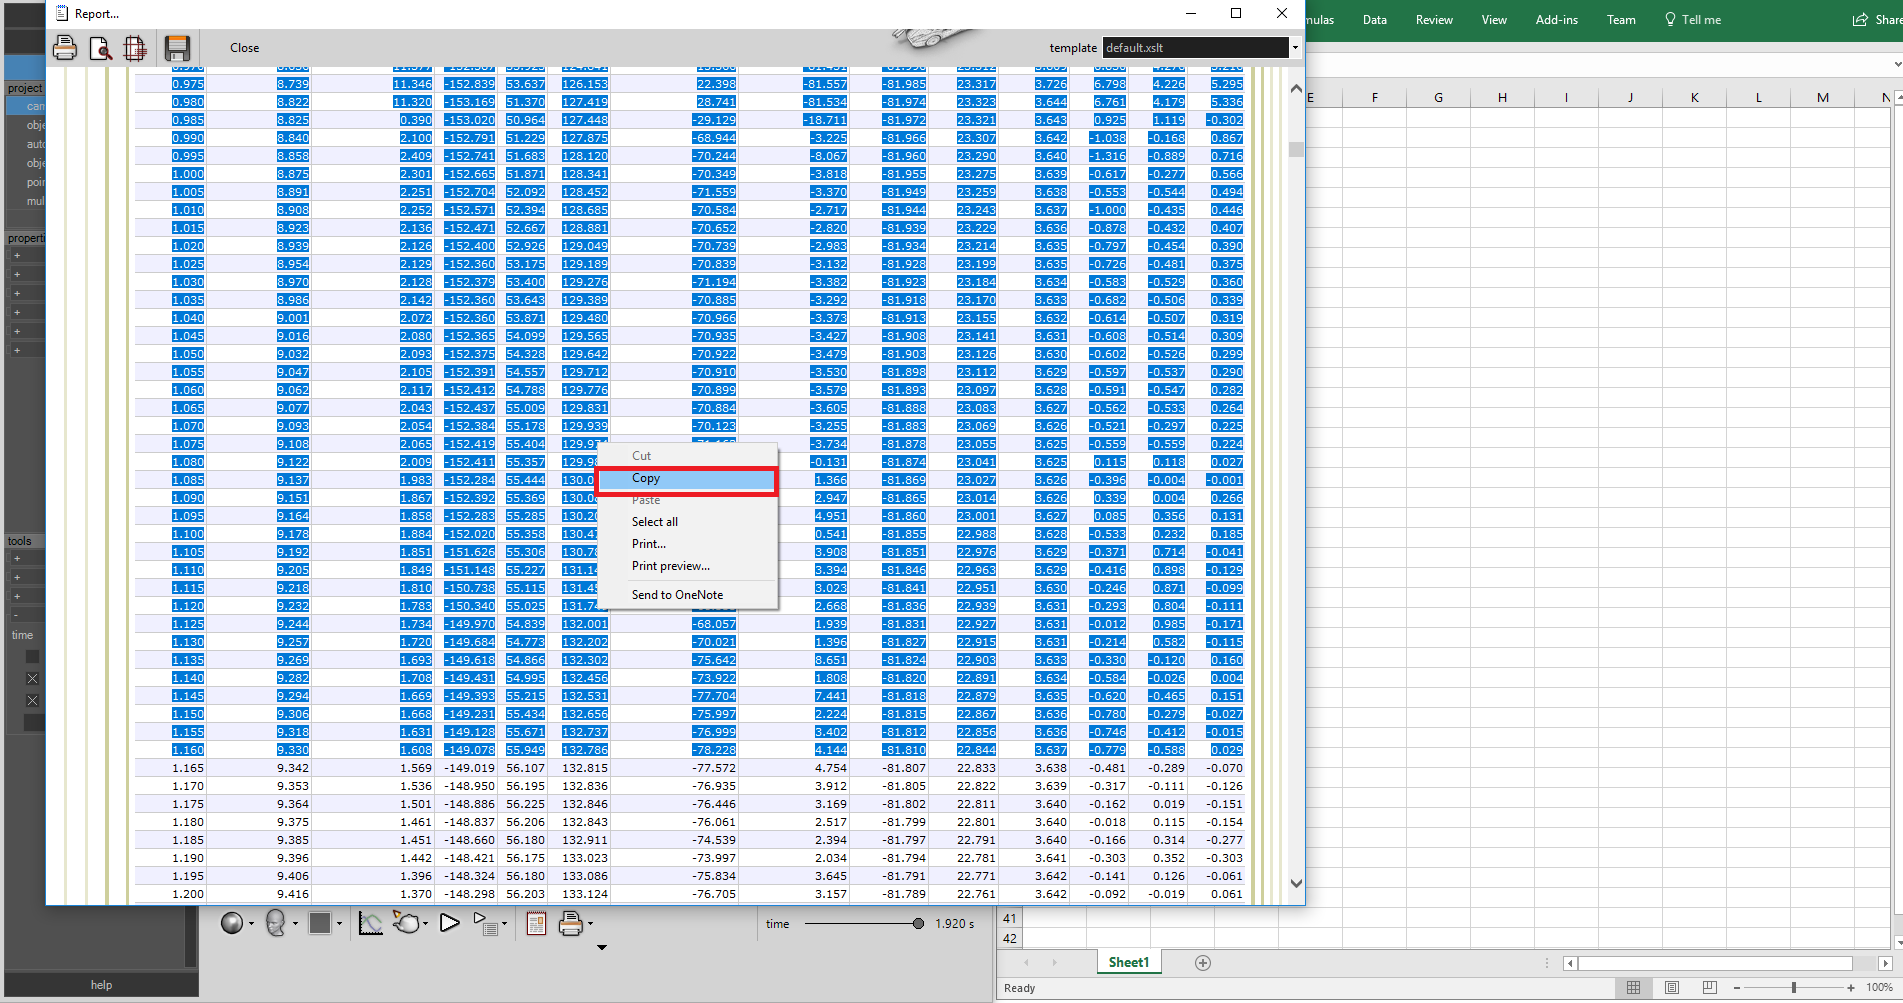Screen dimensions: 1903x1003
Task: Click the graph curves icon
Action: (370, 923)
